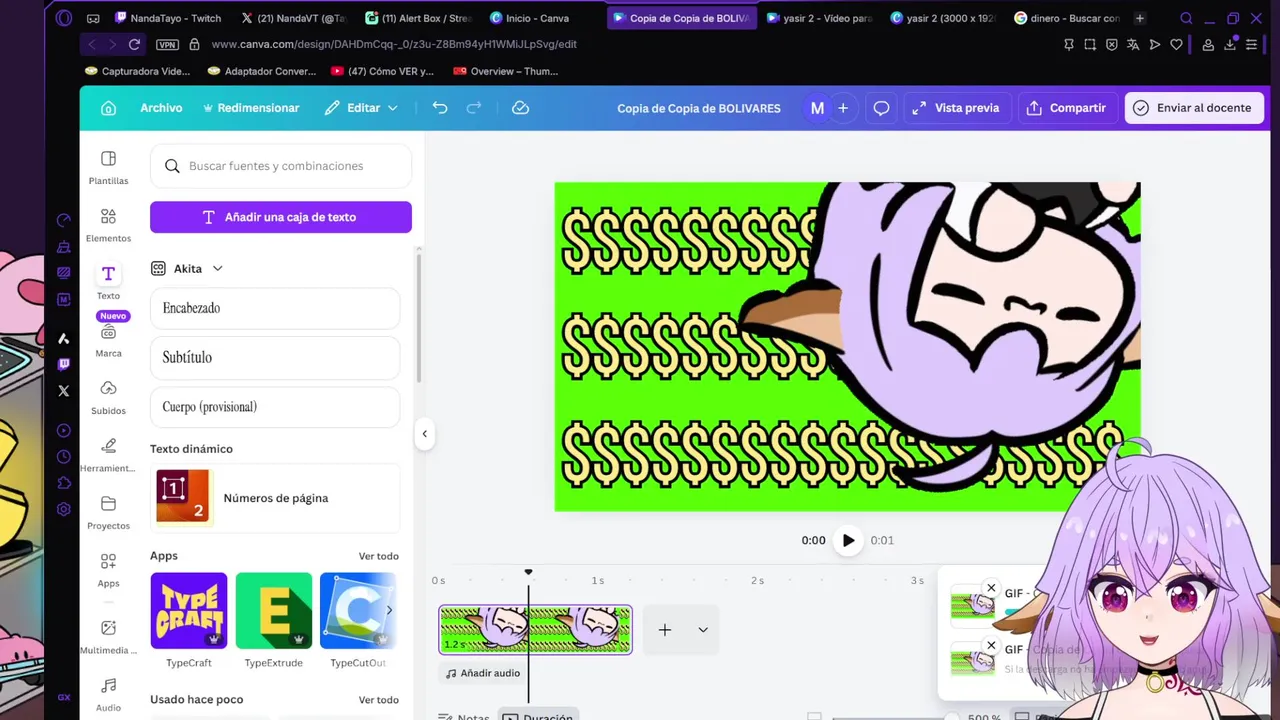1280x720 pixels.
Task: Add collaborator with plus icon
Action: tap(843, 108)
